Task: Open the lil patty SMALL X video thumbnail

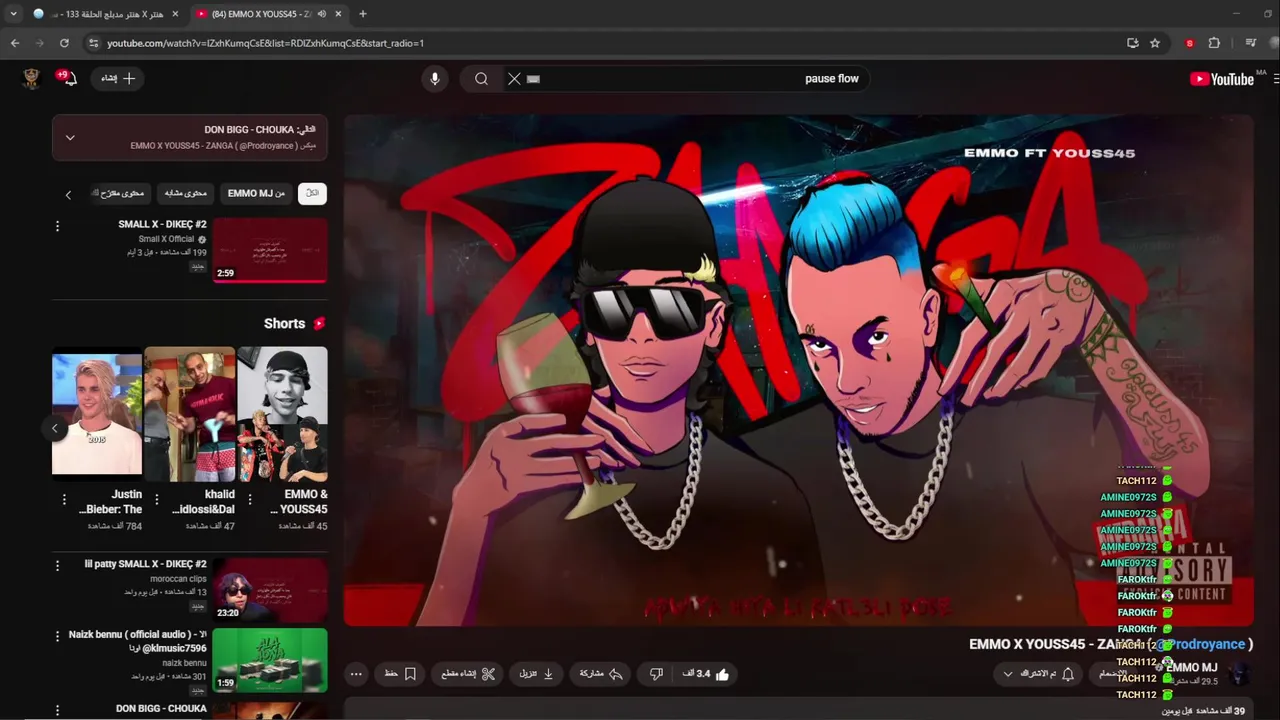Action: click(x=270, y=590)
